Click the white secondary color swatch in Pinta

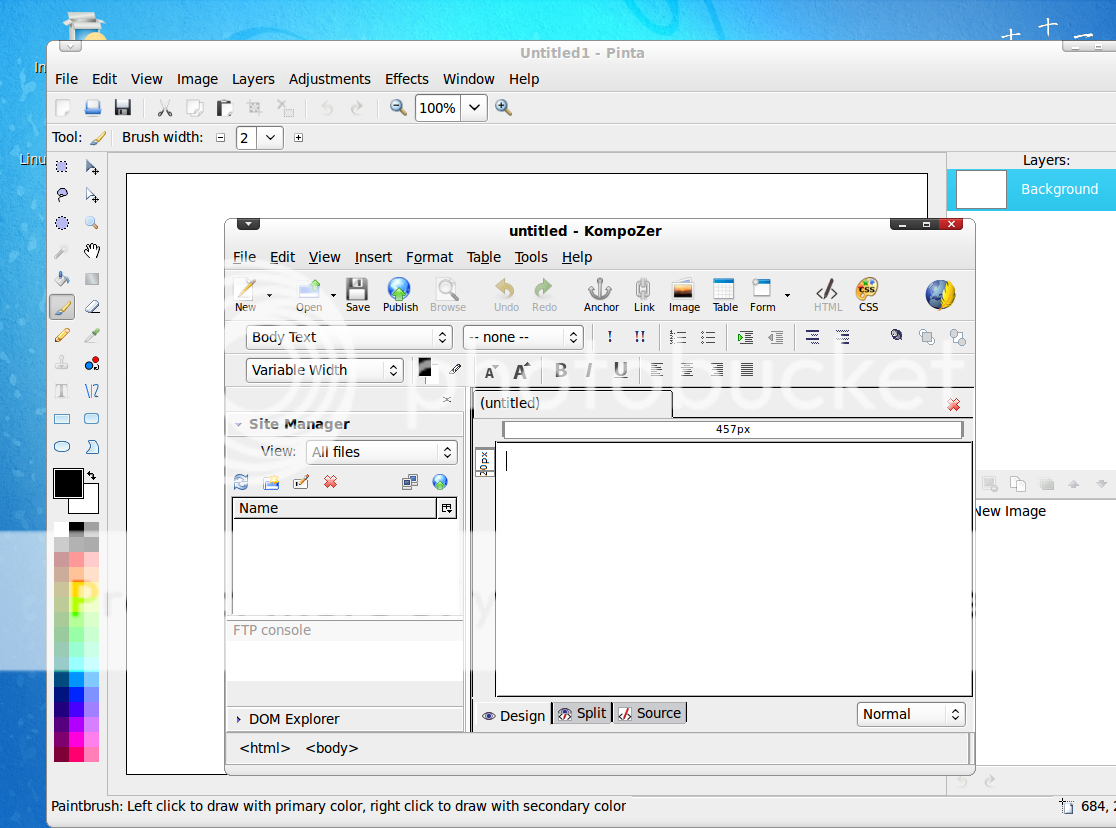90,504
